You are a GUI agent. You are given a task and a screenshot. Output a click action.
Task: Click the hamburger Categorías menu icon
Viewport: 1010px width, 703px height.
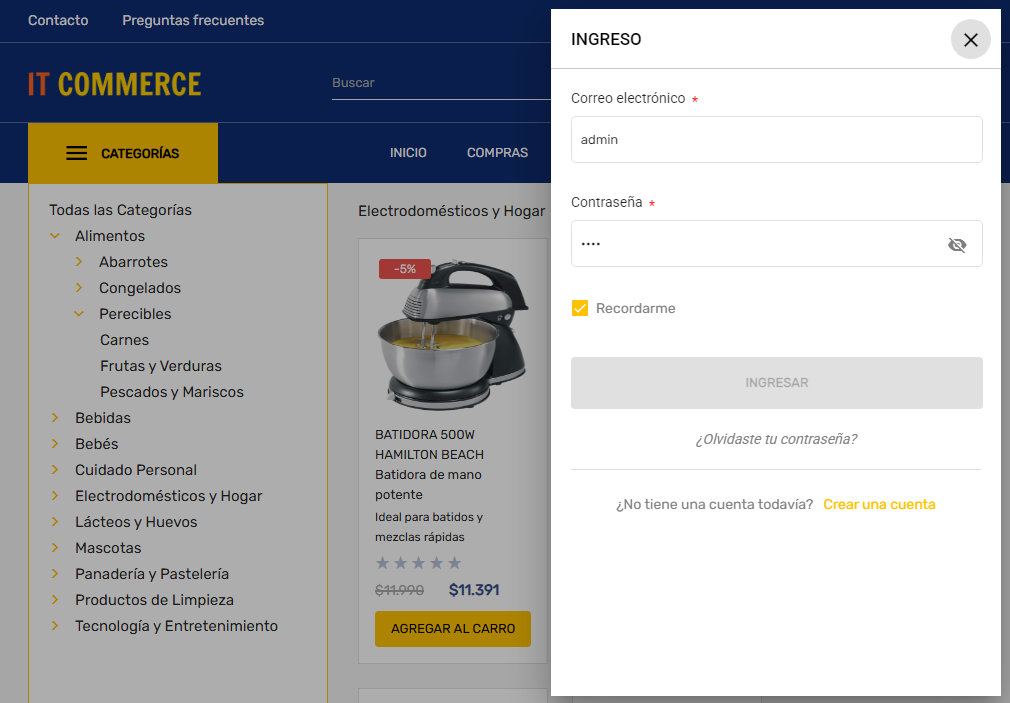point(77,153)
